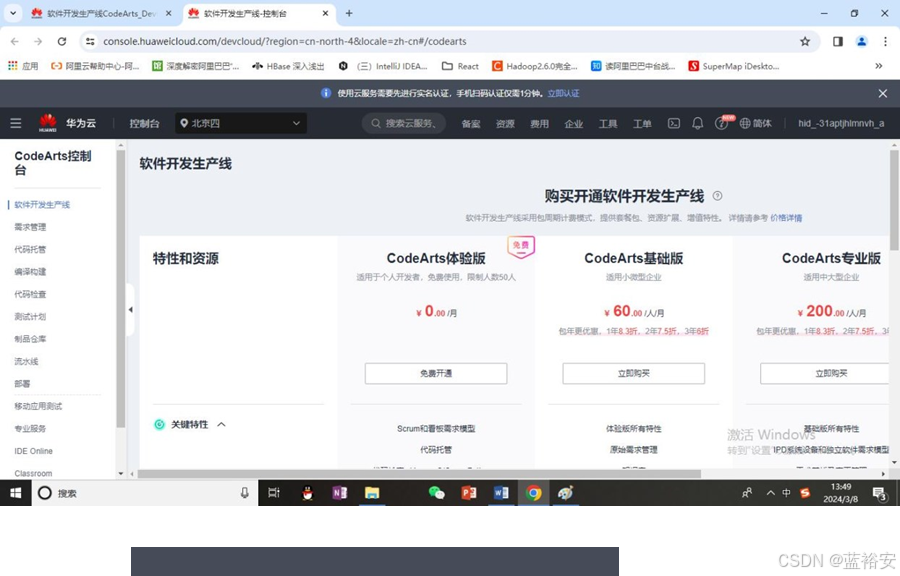Collapse the 关键特性 section
This screenshot has width=900, height=576.
coord(222,425)
